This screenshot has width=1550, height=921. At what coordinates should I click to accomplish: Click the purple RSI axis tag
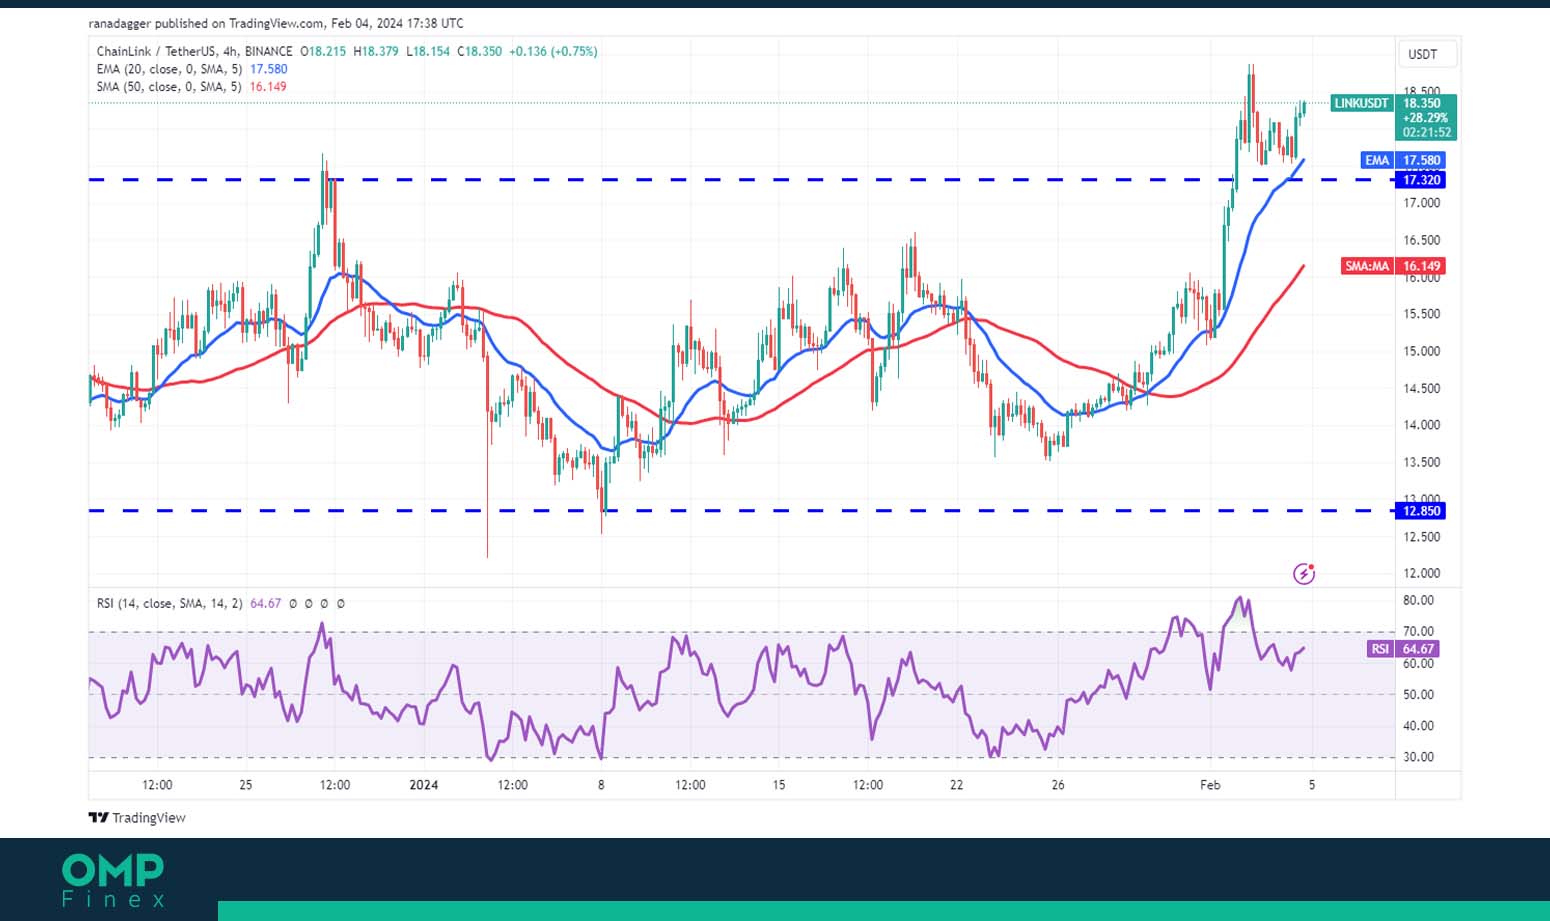(1380, 649)
